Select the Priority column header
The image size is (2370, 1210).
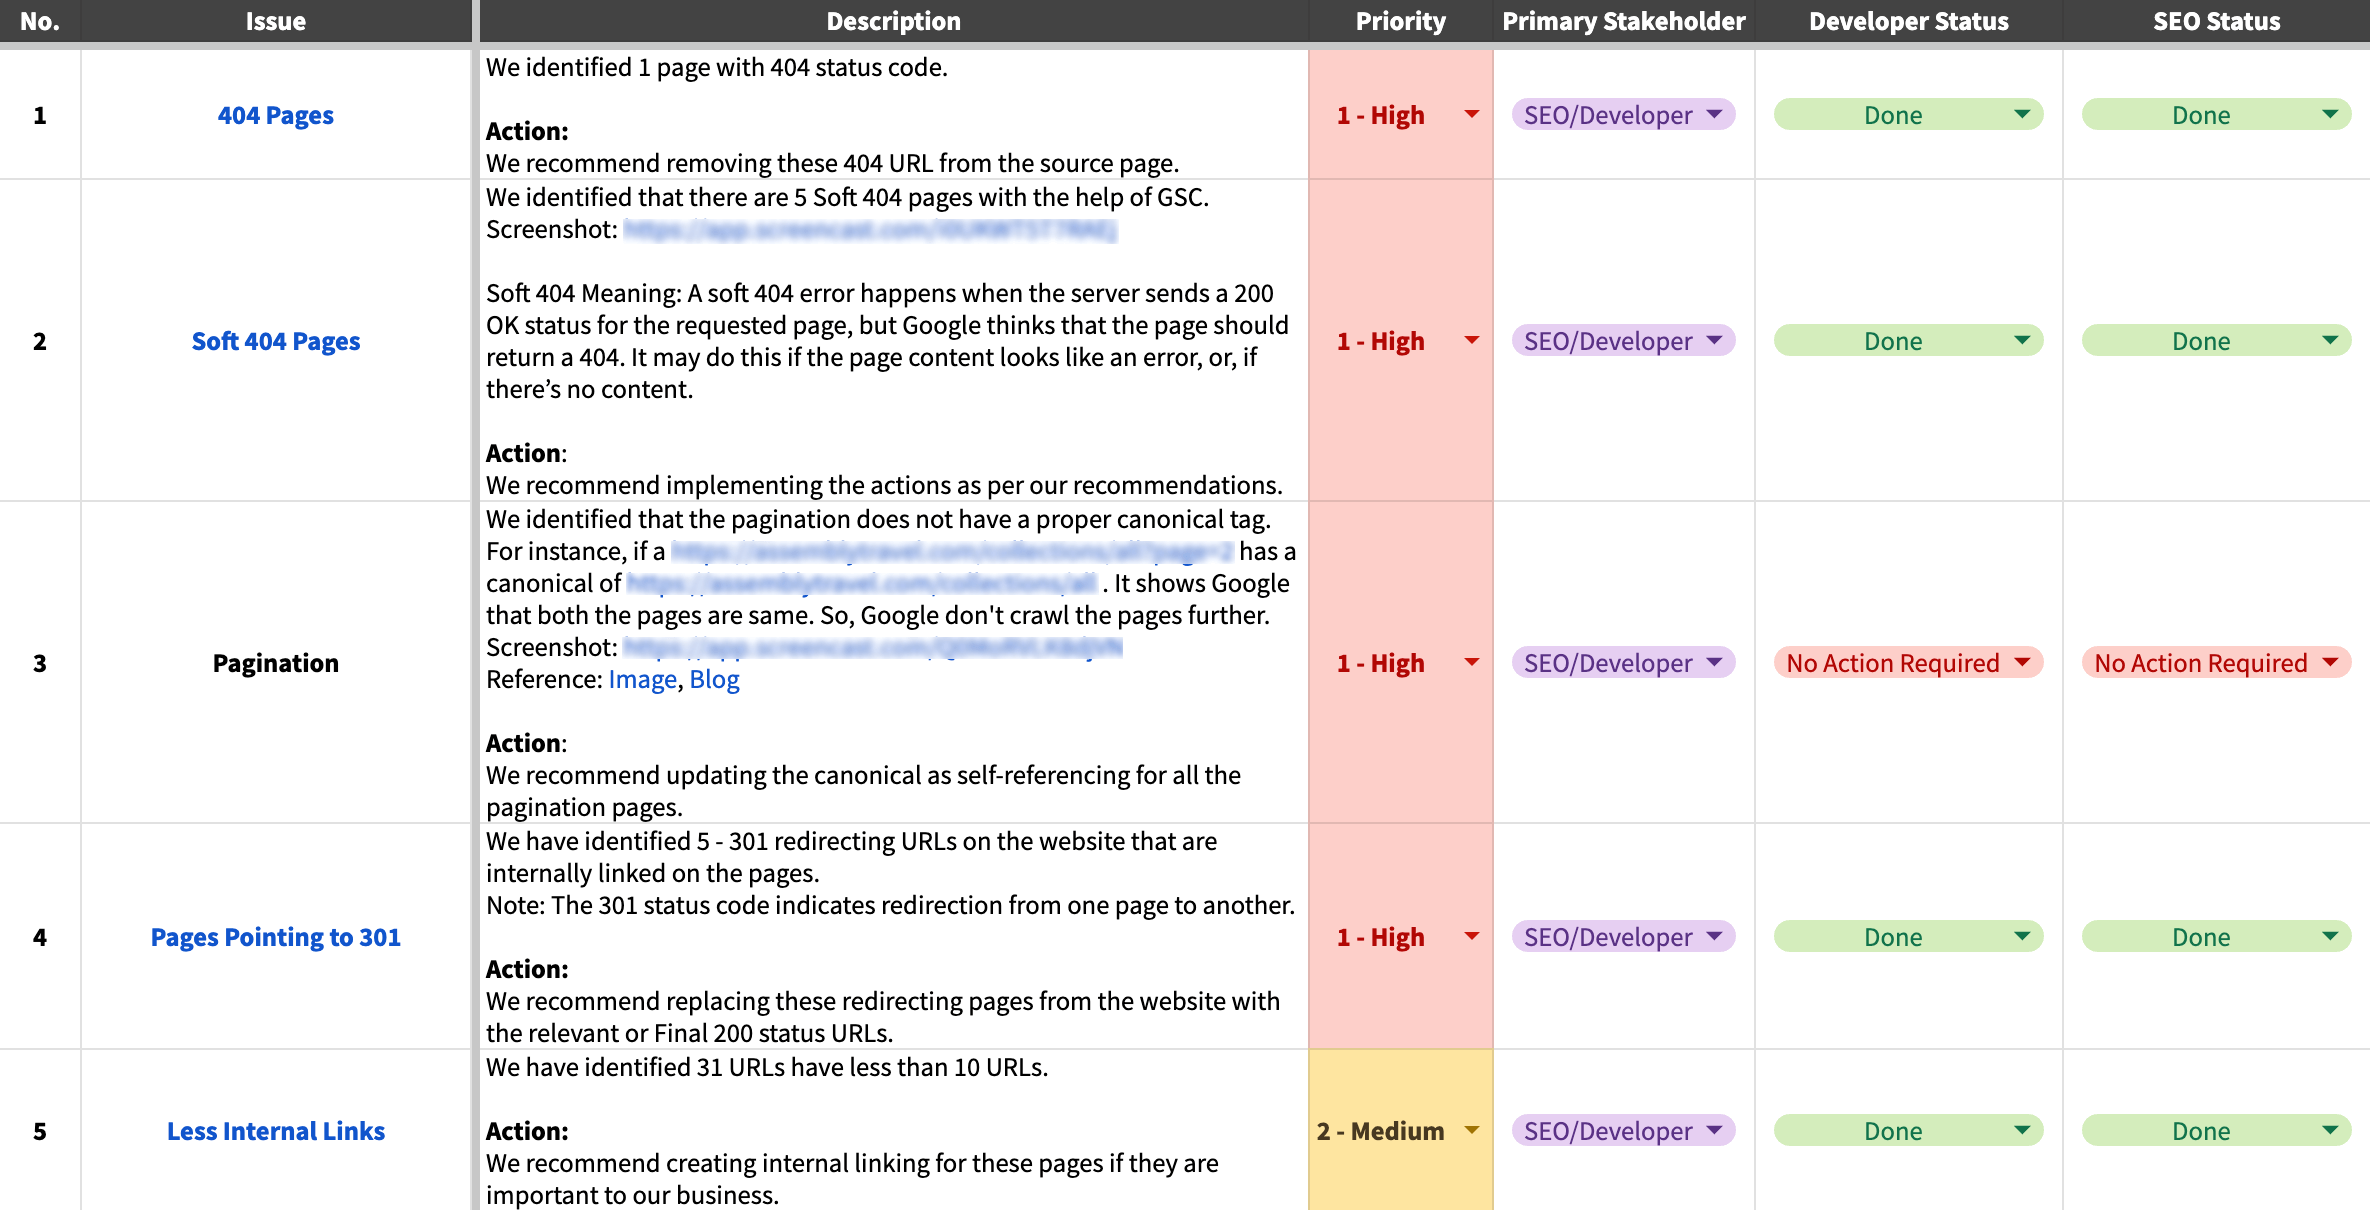[1400, 21]
